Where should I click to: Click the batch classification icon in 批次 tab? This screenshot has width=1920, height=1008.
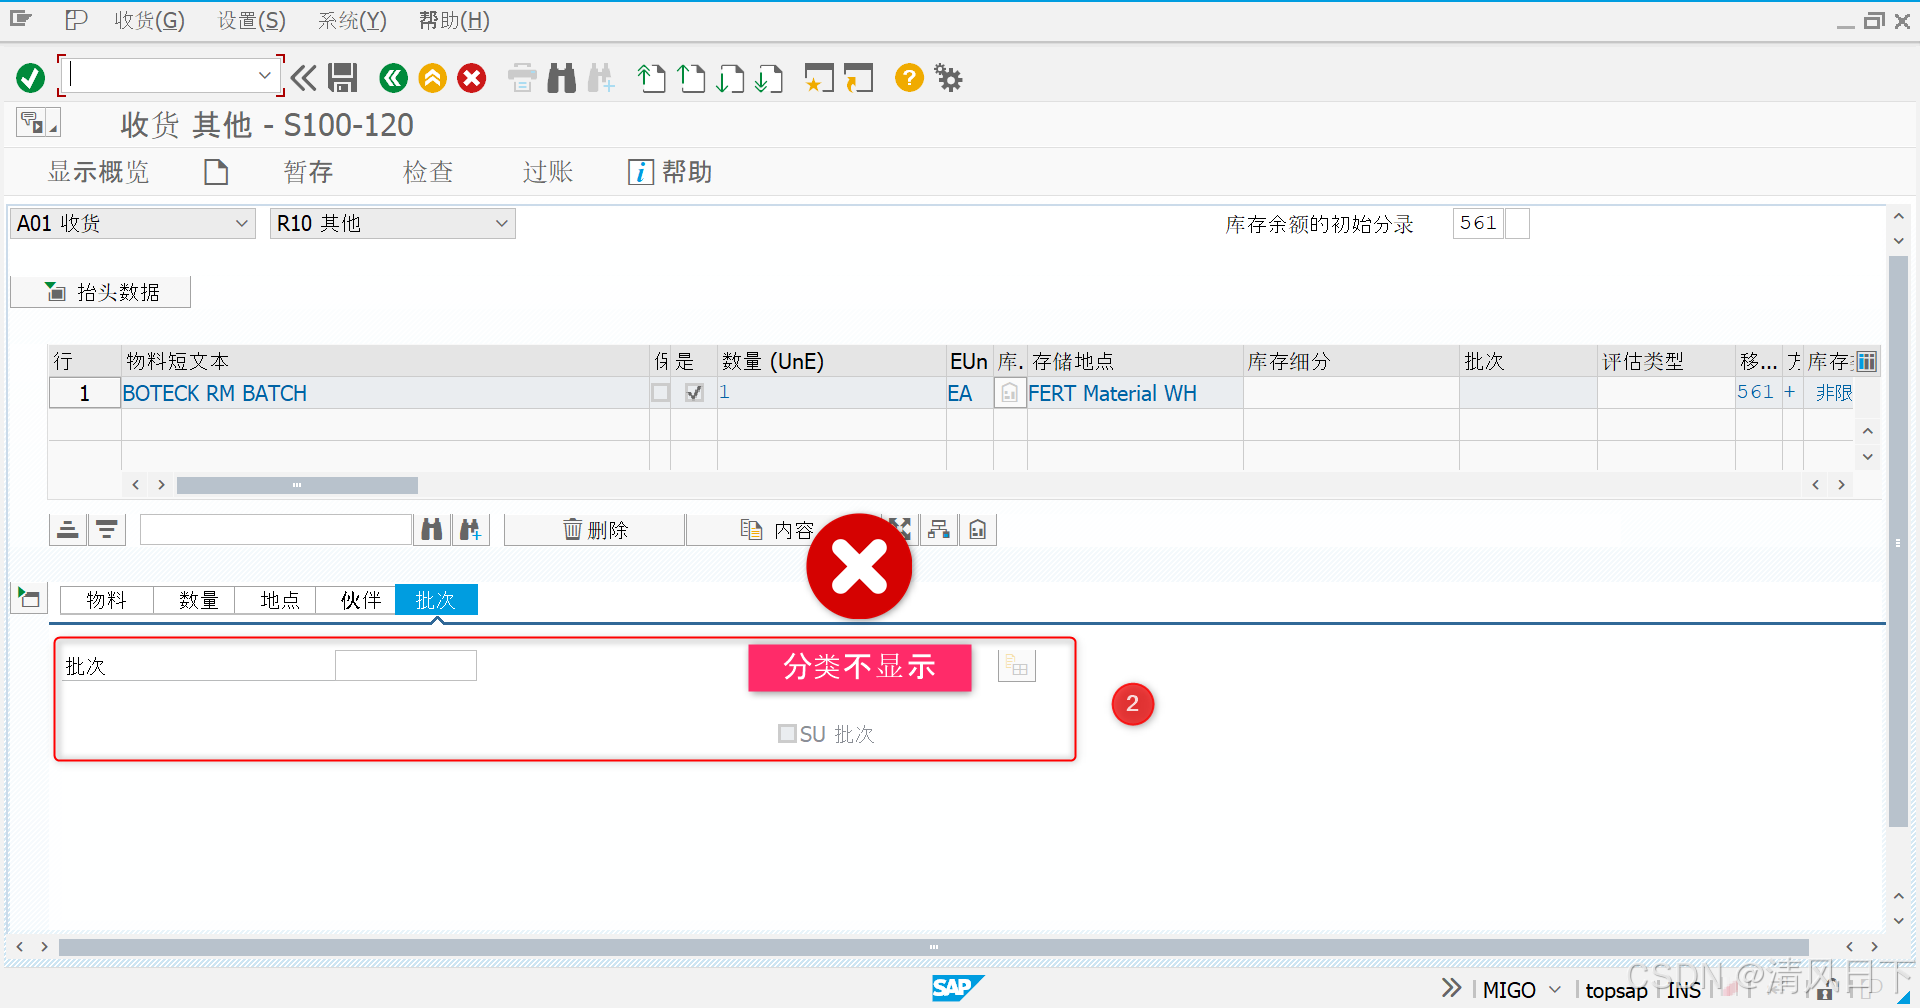pyautogui.click(x=1017, y=666)
